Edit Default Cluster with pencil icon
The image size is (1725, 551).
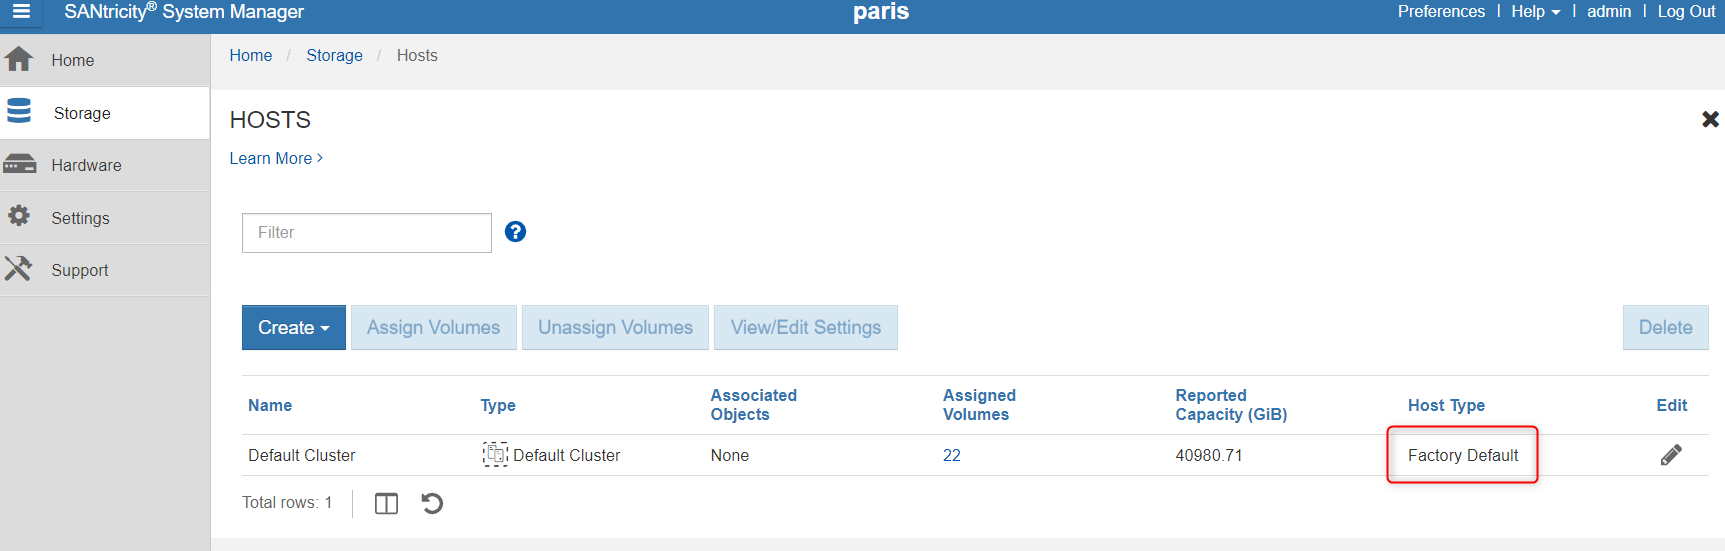[1670, 455]
